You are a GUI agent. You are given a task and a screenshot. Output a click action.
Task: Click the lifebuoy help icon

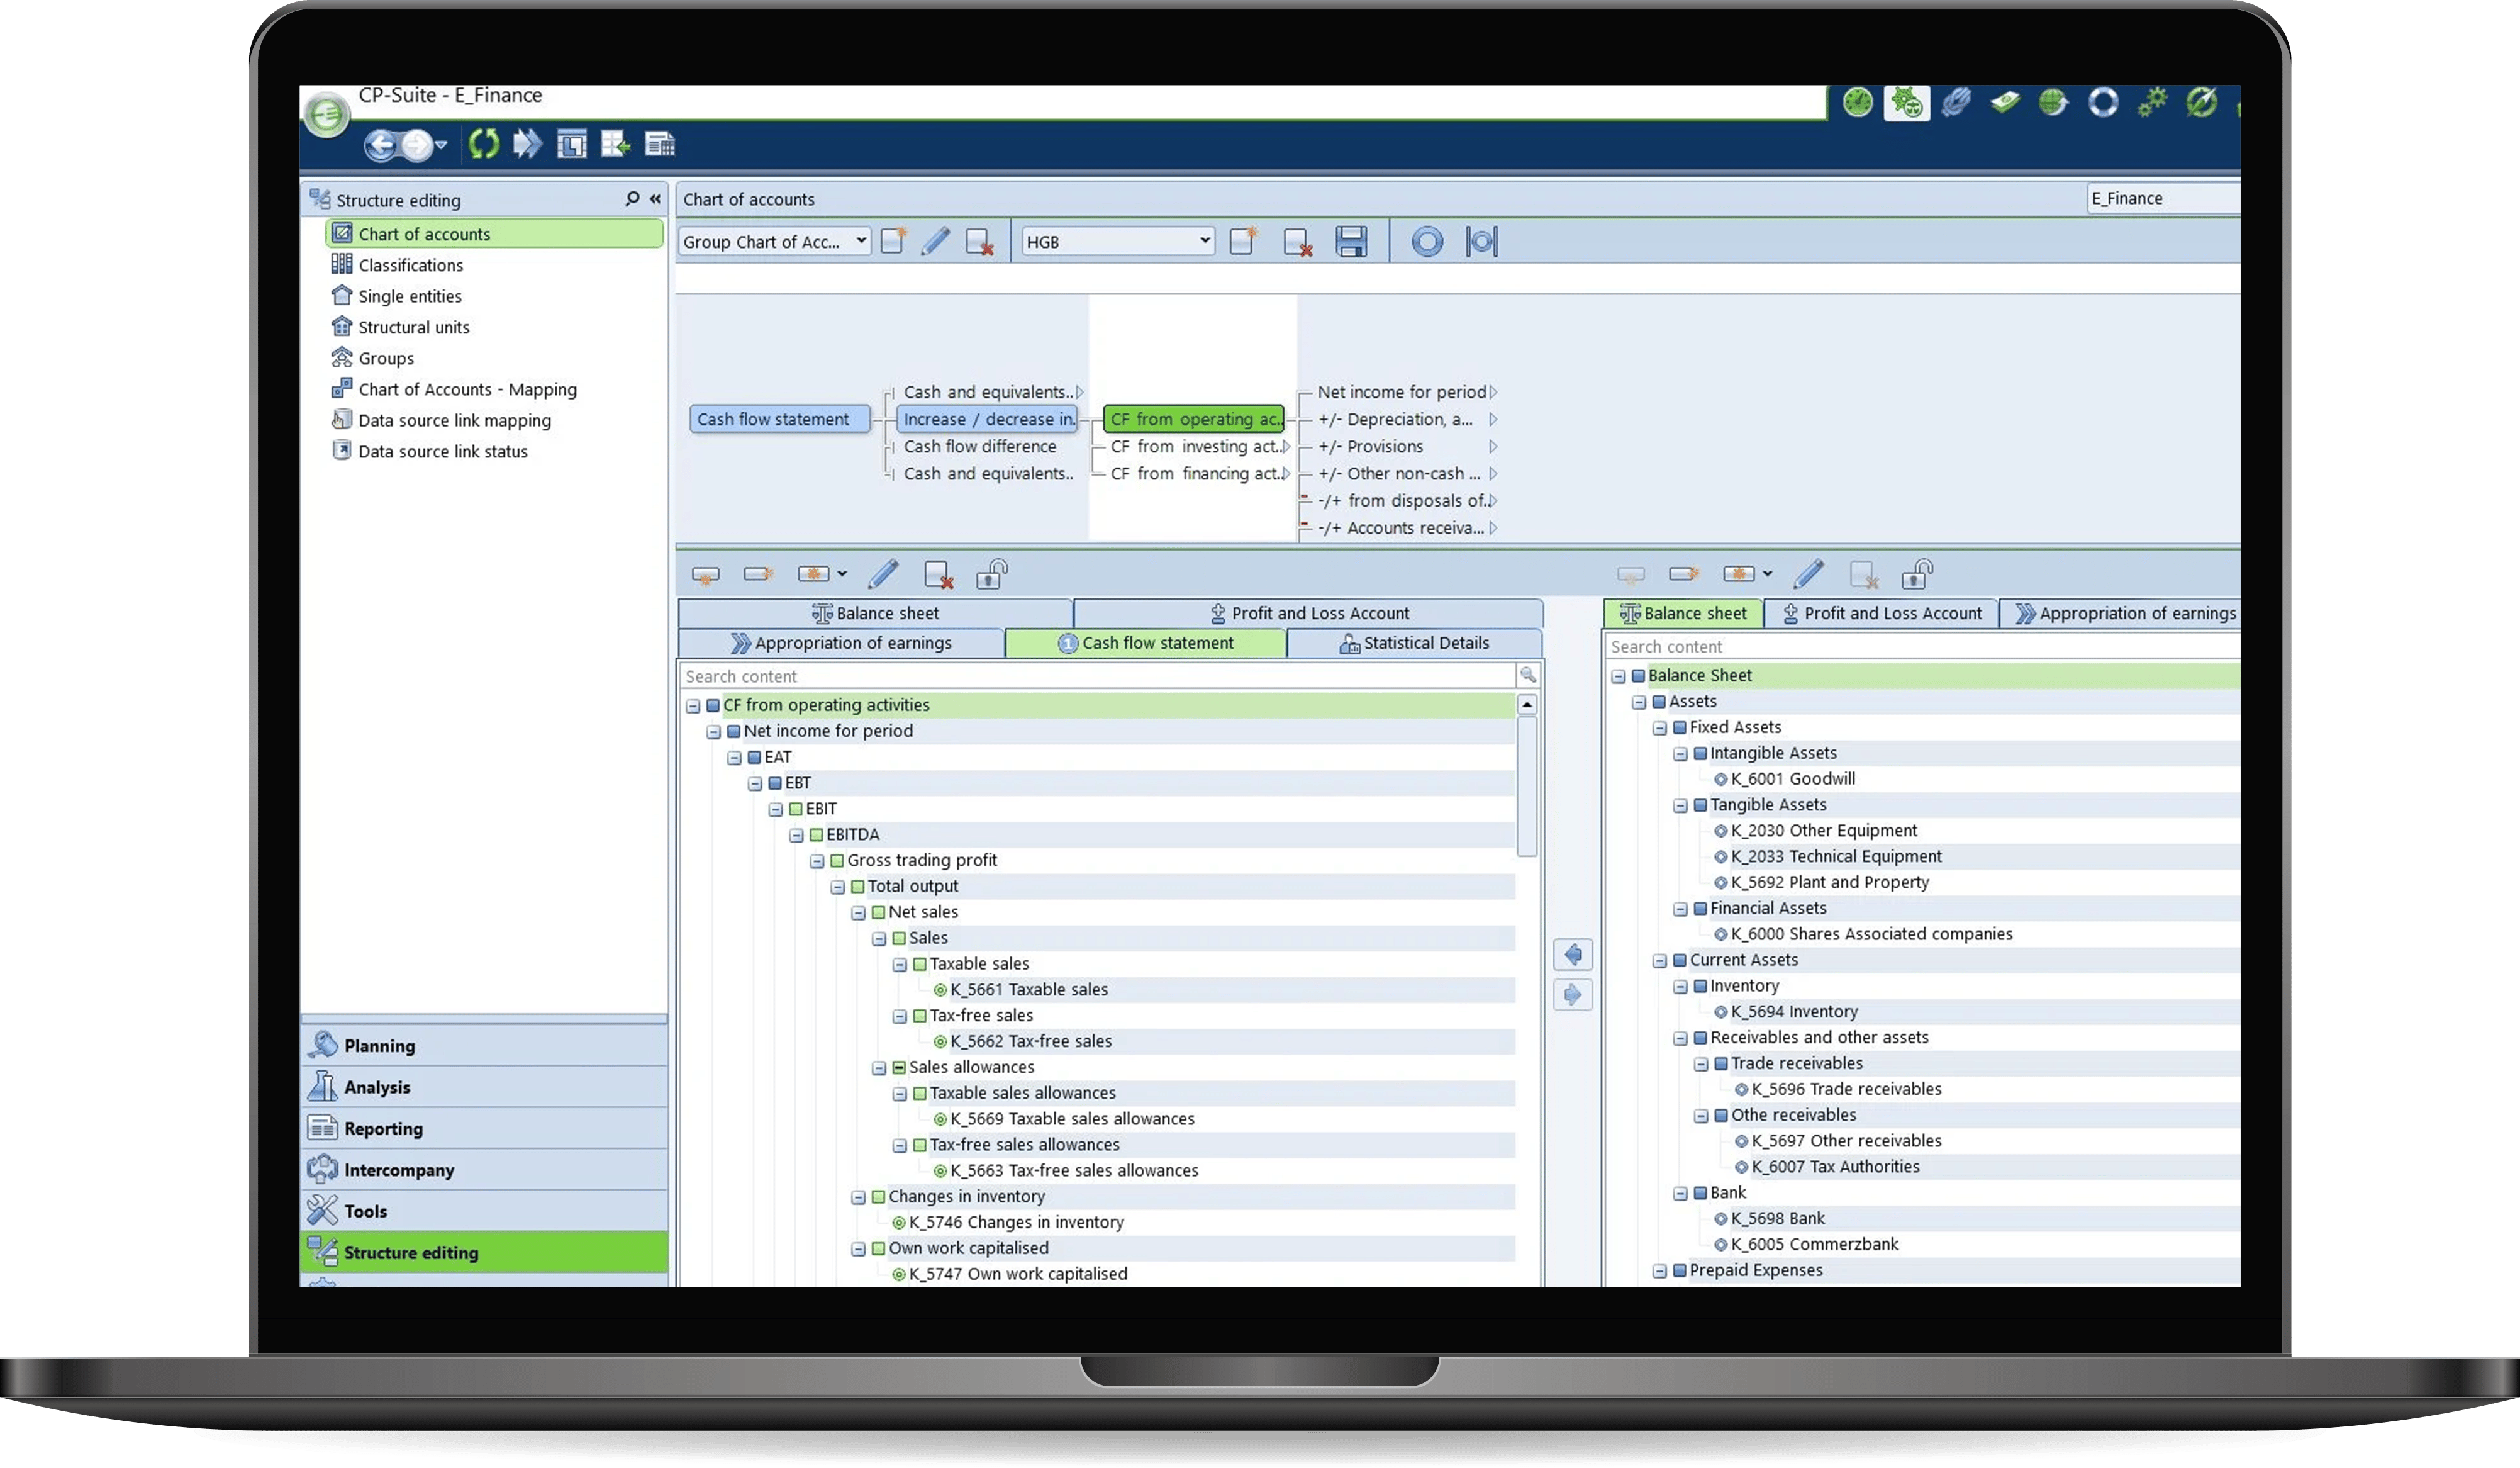(2103, 102)
